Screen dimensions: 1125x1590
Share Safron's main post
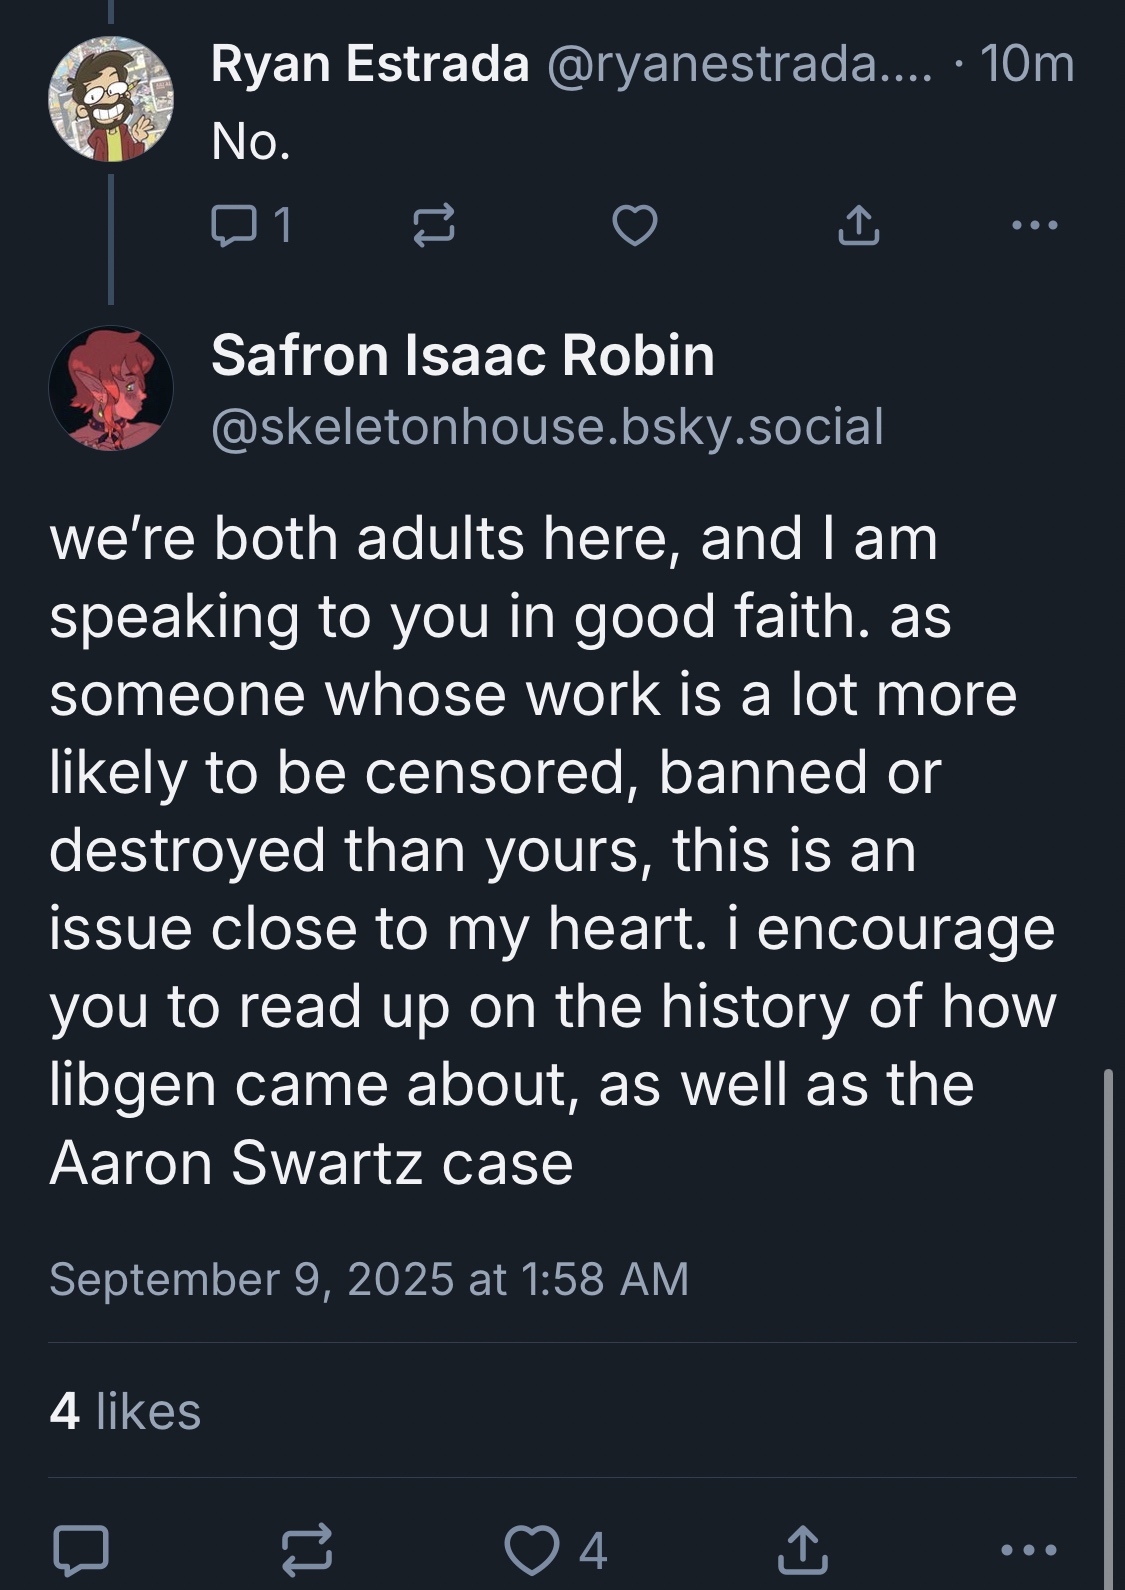point(802,1550)
